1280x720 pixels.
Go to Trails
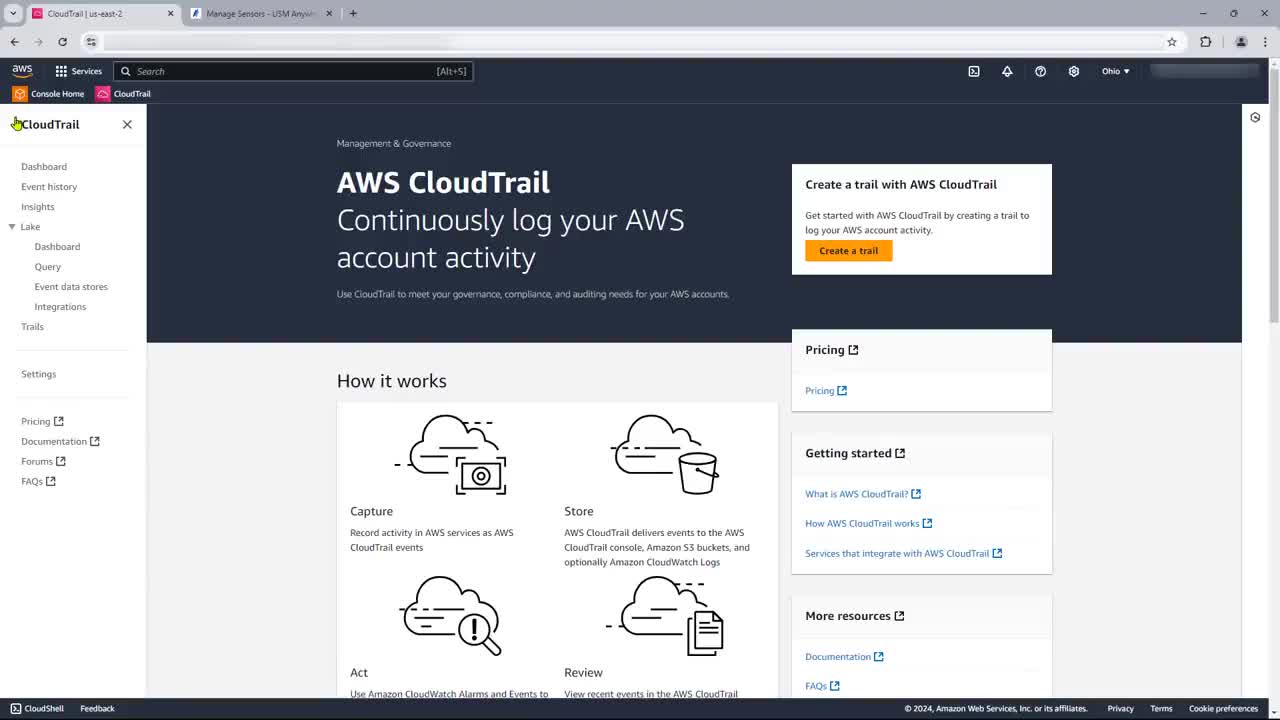[x=32, y=327]
